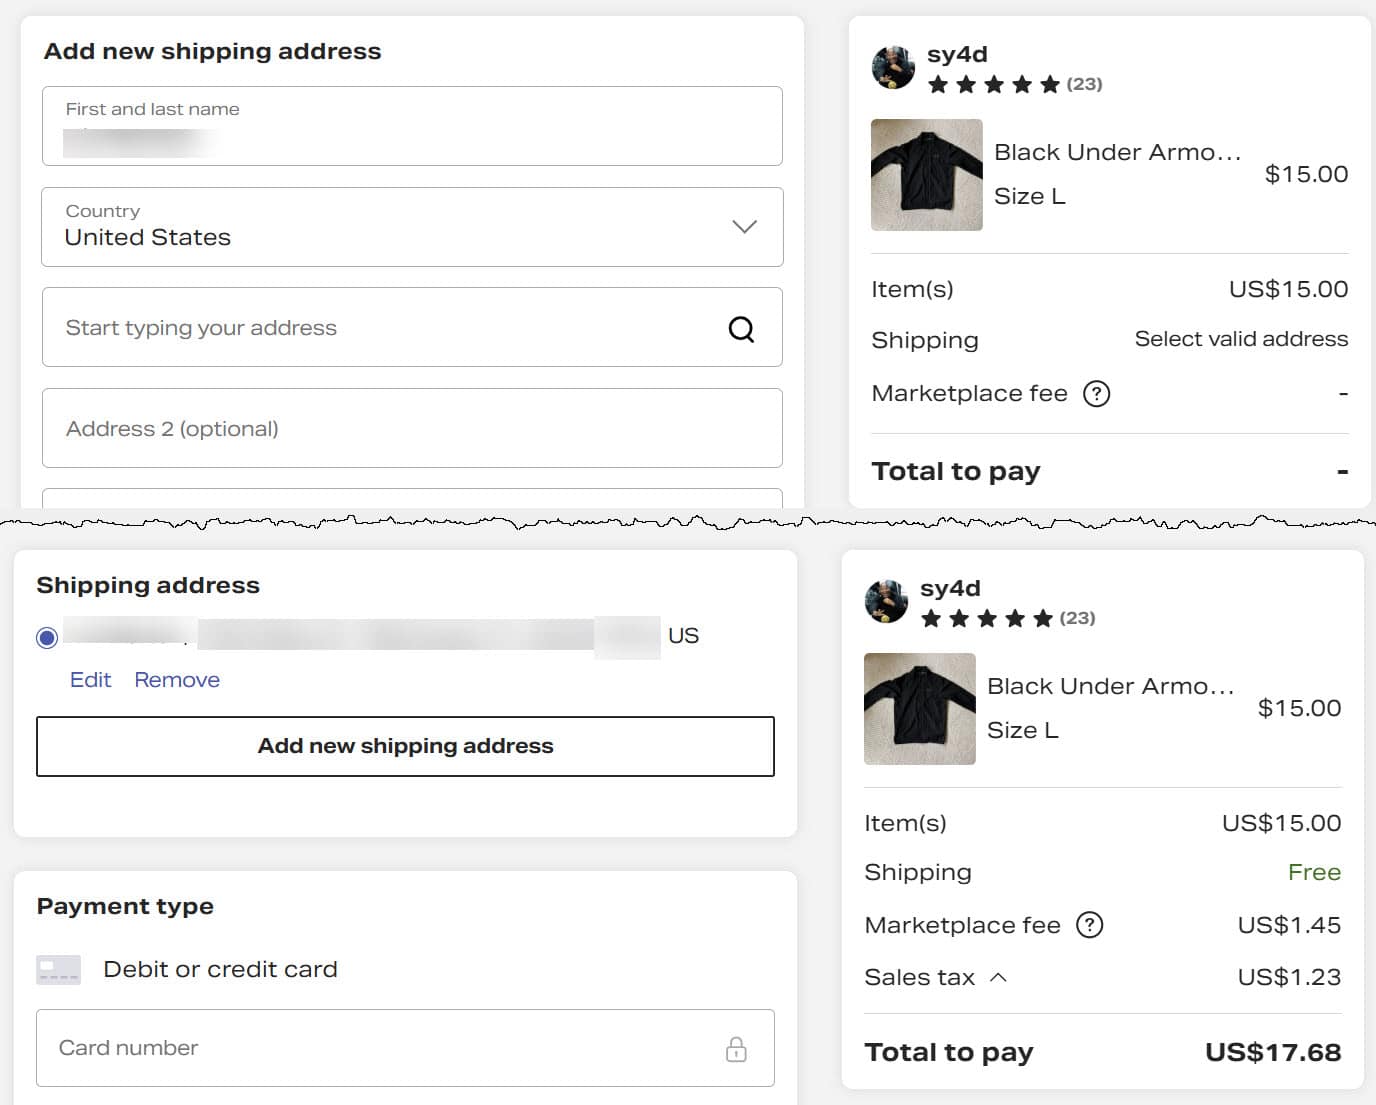
Task: Expand the Country dropdown showing United States
Action: pos(412,227)
